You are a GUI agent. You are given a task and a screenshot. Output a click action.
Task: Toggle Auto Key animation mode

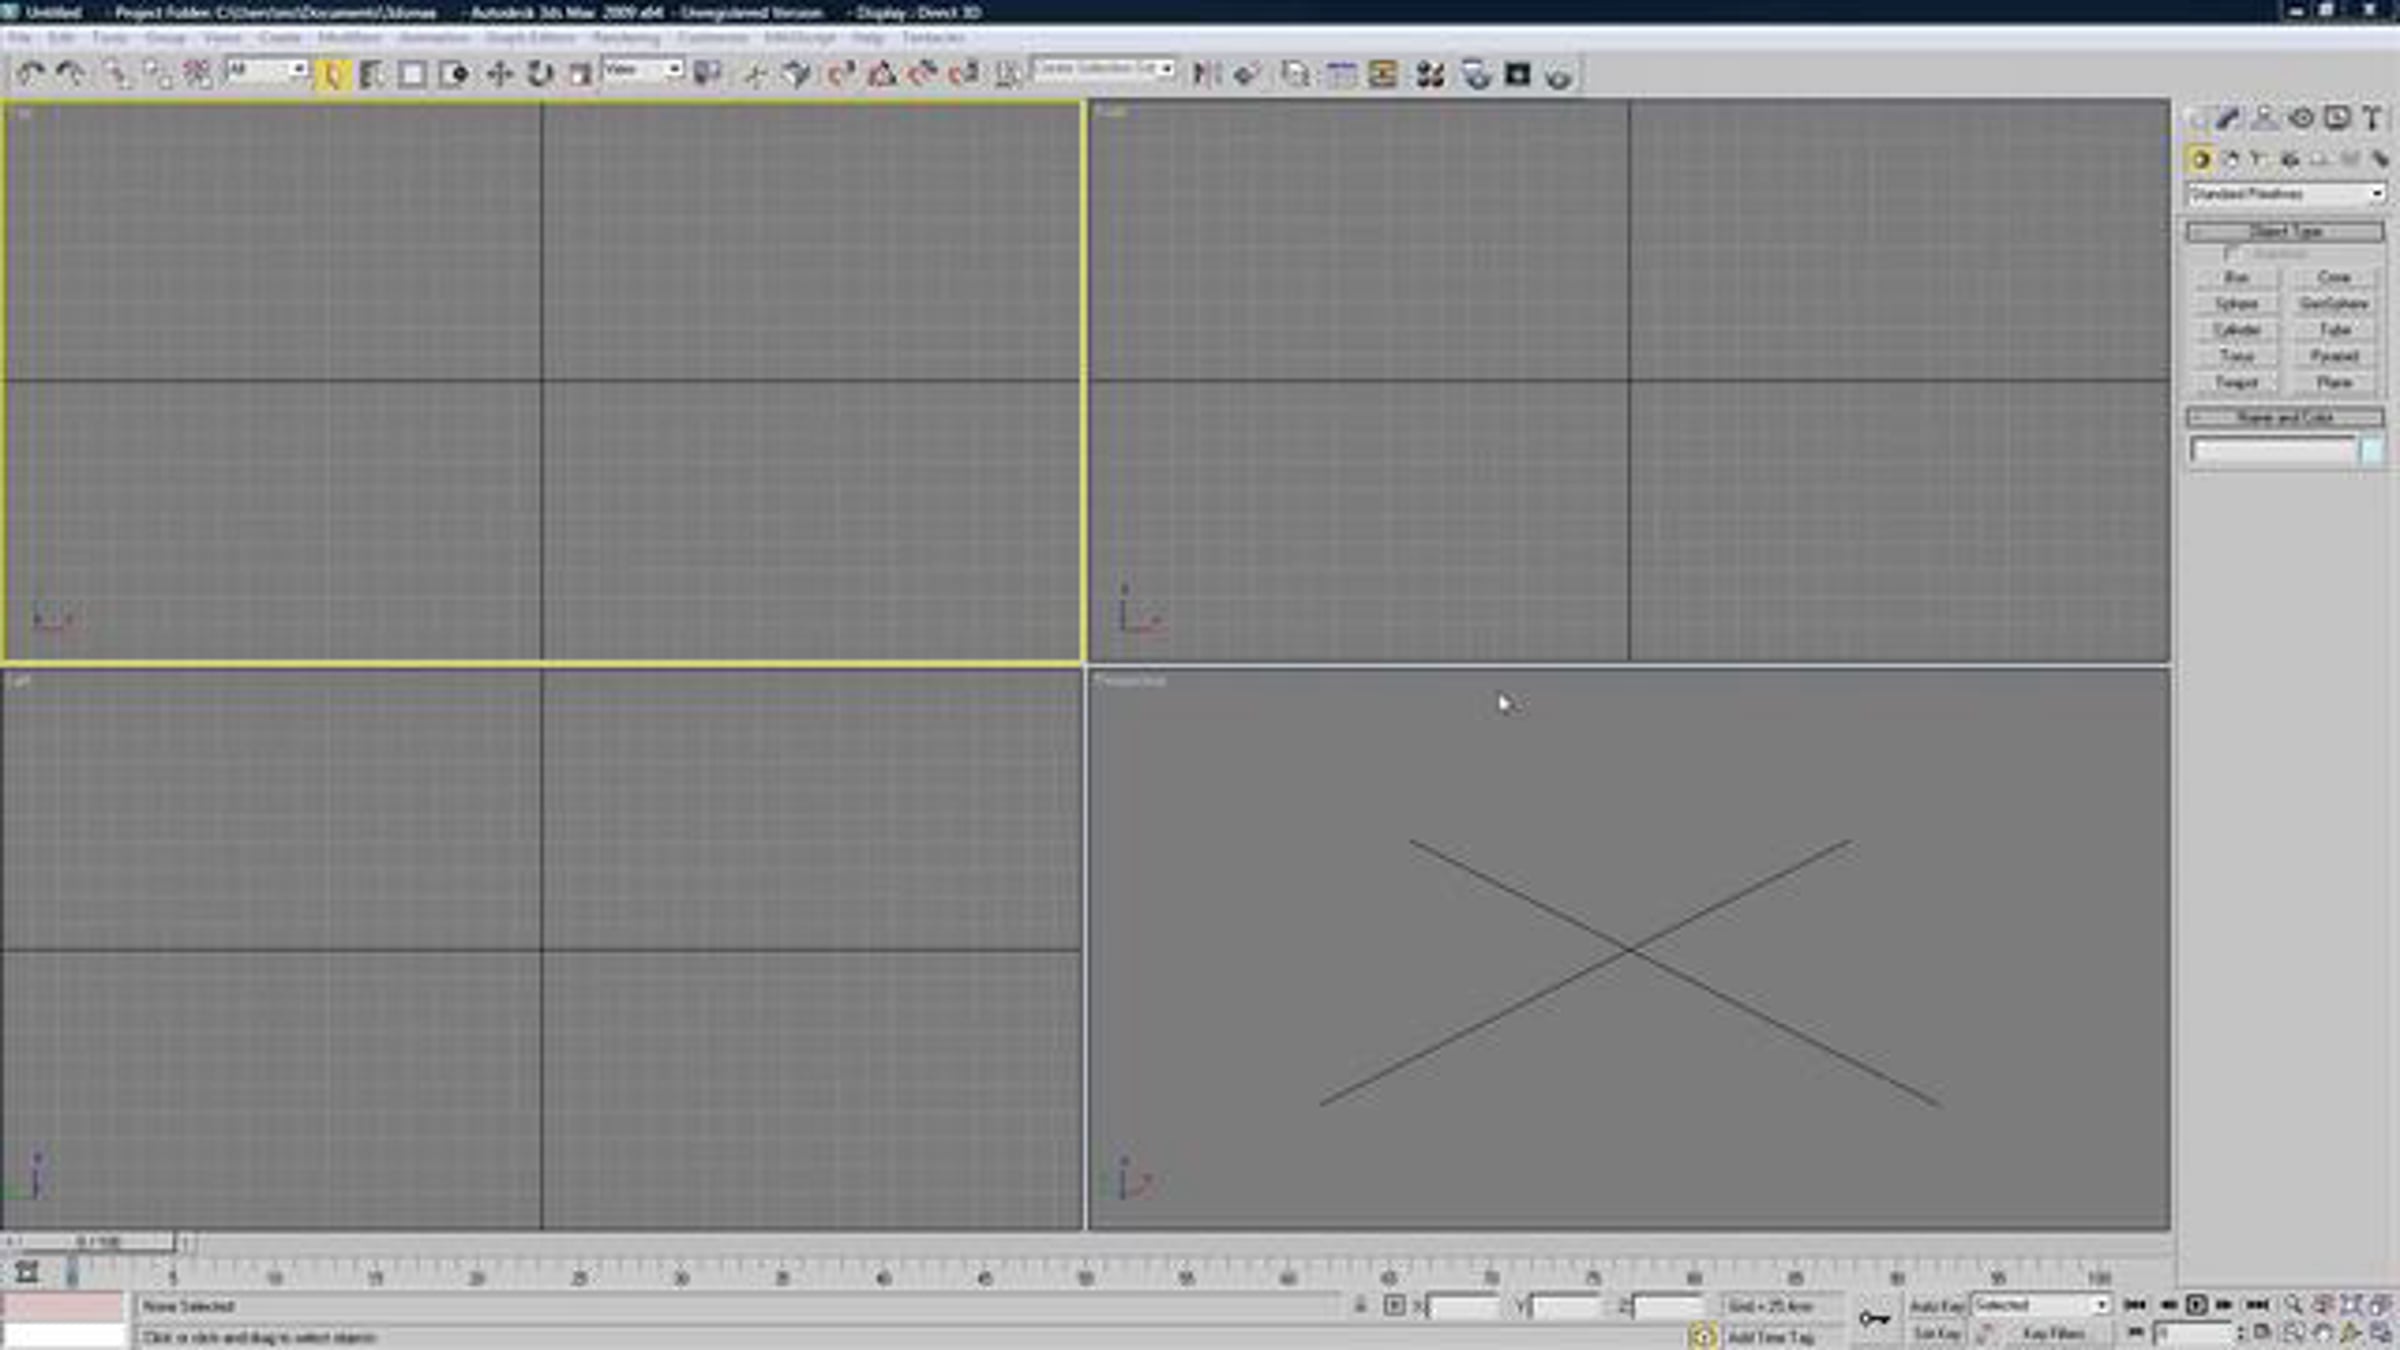[x=1937, y=1306]
